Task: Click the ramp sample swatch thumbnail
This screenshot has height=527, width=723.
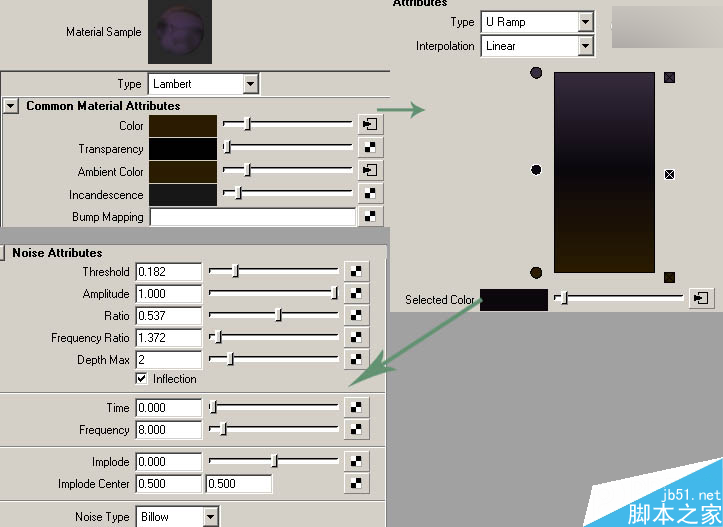Action: point(667,27)
